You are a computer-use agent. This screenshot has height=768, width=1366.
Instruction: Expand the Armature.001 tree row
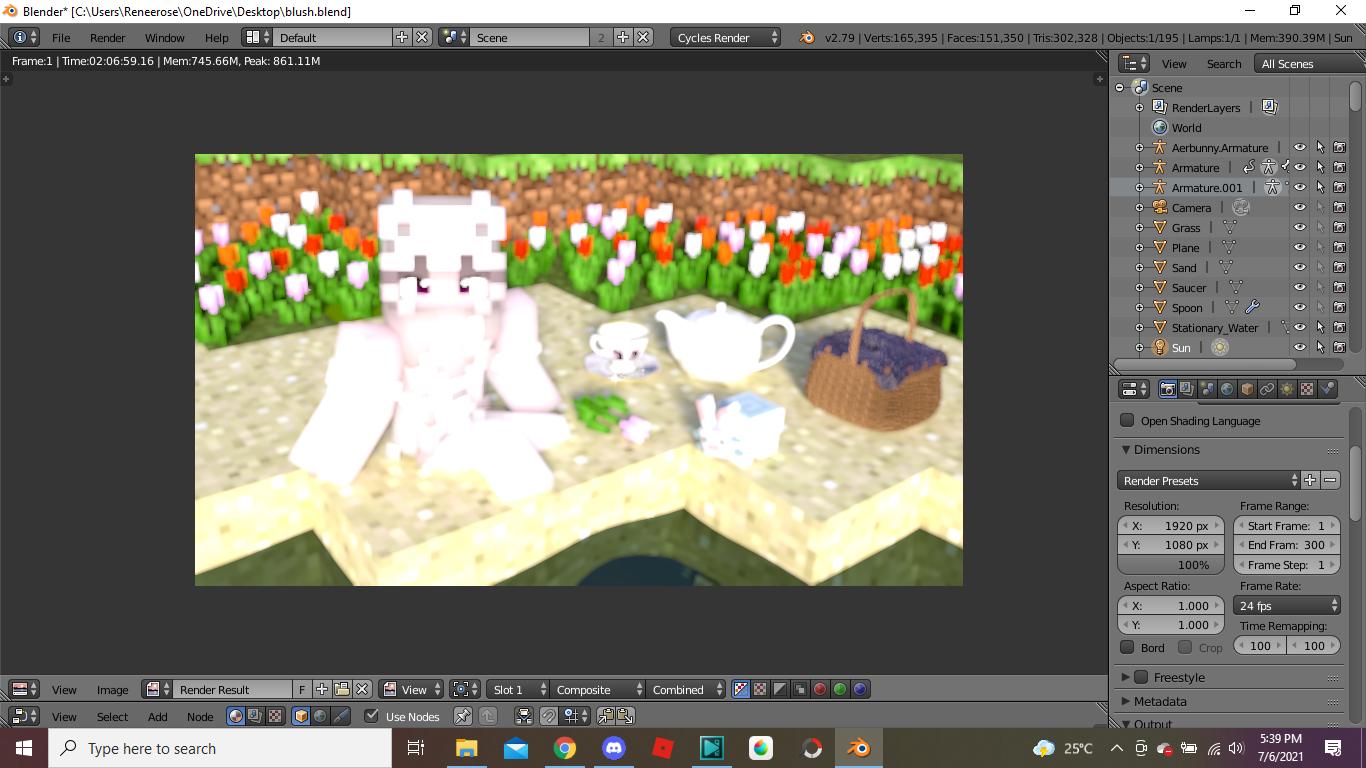coord(1139,188)
